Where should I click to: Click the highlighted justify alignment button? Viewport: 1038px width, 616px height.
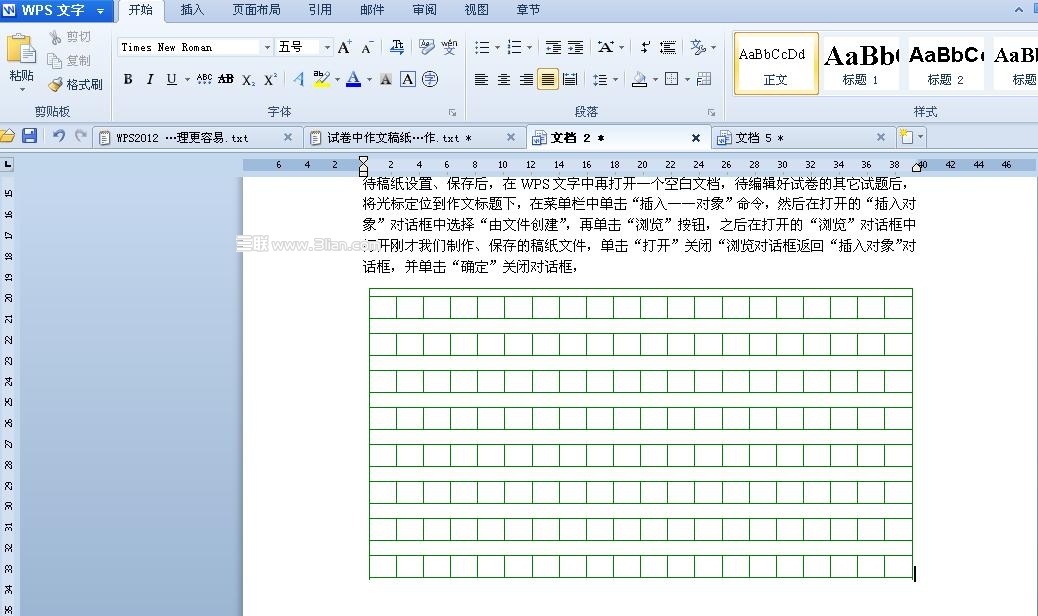[x=547, y=79]
